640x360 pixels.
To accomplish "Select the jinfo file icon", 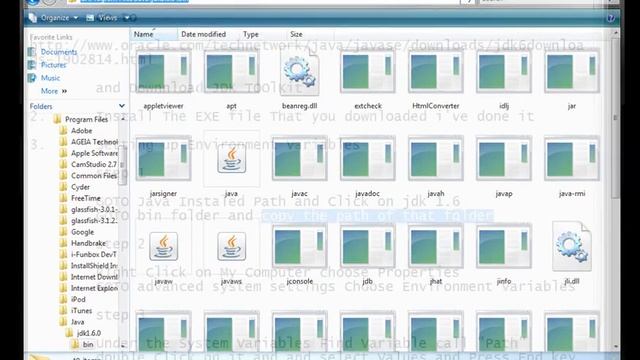I will (504, 247).
